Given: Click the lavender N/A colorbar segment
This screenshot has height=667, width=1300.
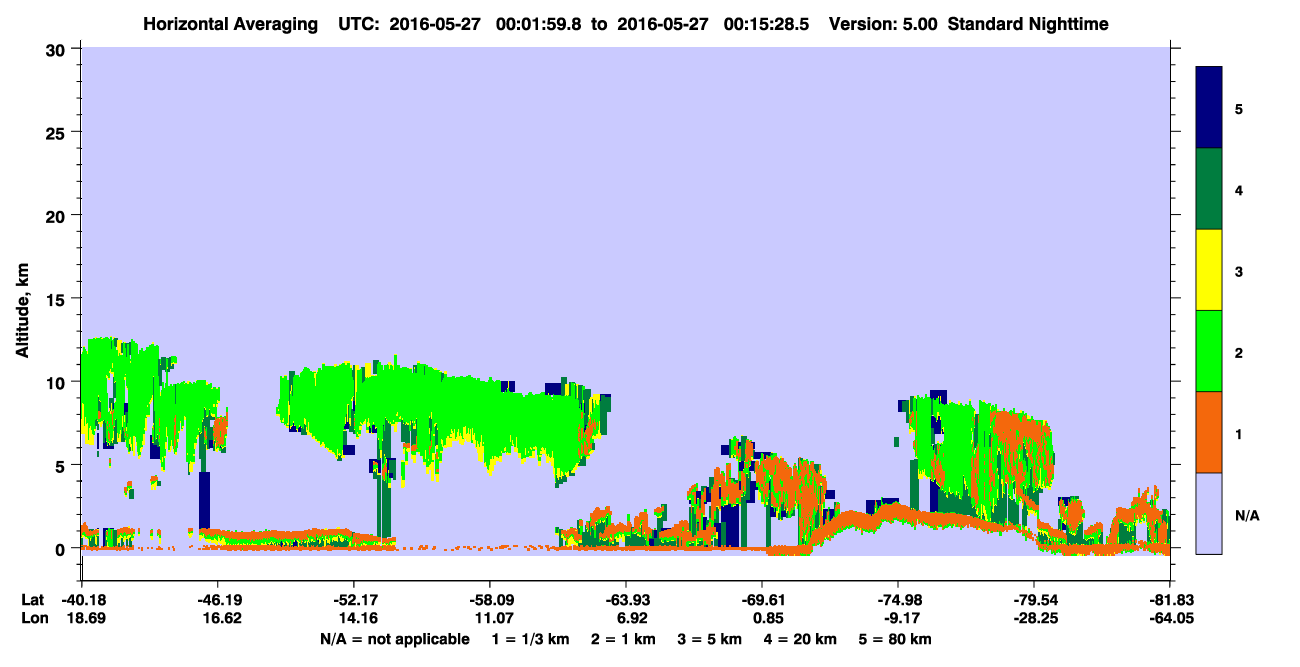Looking at the screenshot, I should click(1209, 513).
